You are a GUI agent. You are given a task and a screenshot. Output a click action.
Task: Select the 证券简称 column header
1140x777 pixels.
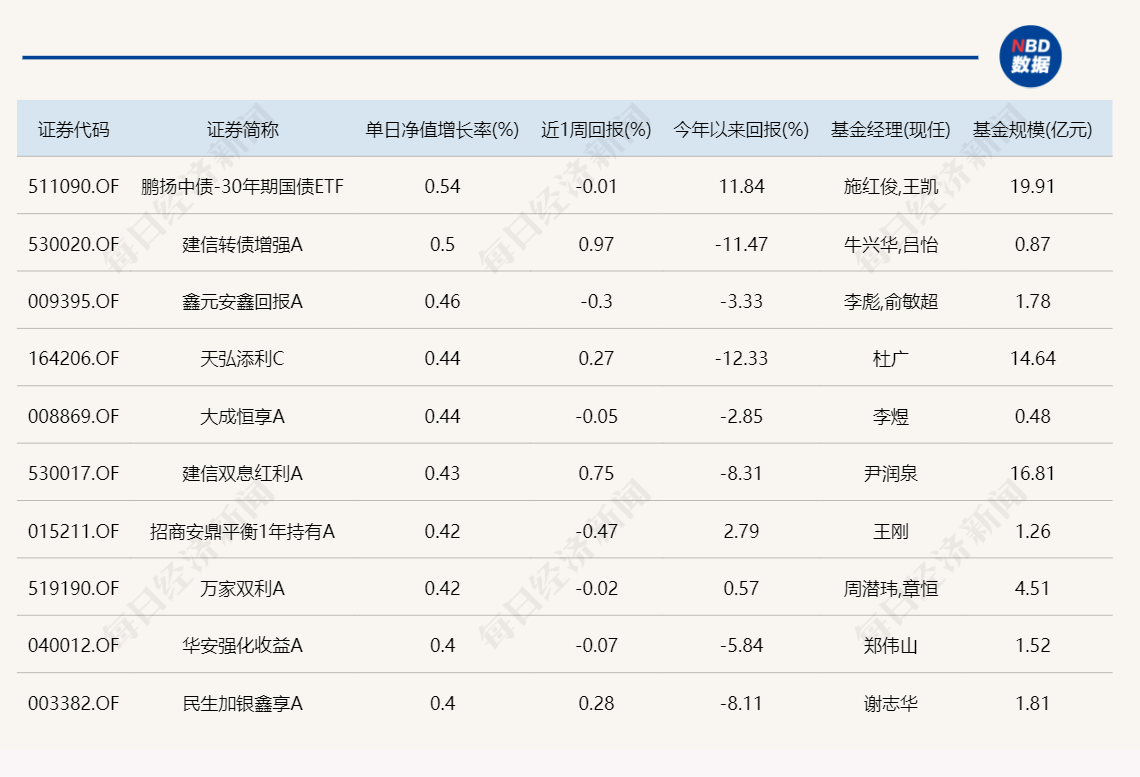243,129
